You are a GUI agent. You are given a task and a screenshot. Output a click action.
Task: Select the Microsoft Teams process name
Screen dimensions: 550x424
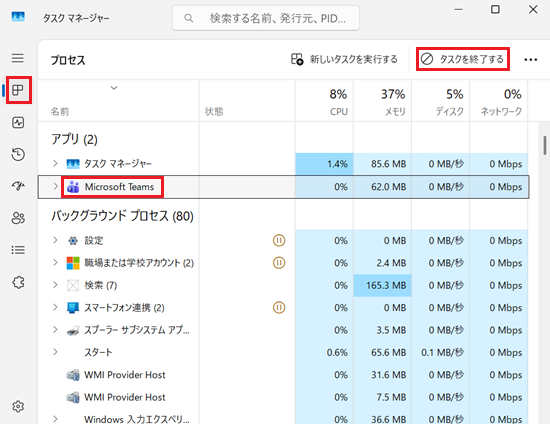(x=119, y=187)
